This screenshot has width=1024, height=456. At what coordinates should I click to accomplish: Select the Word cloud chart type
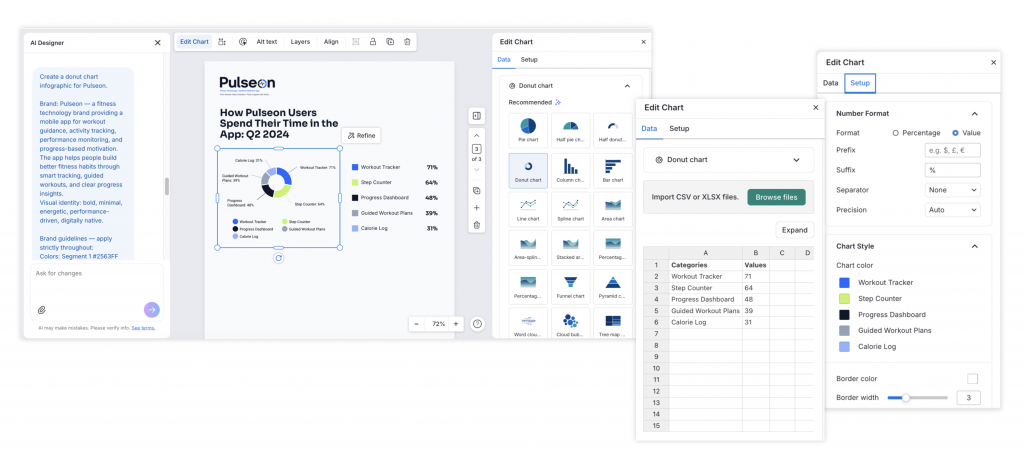point(528,323)
